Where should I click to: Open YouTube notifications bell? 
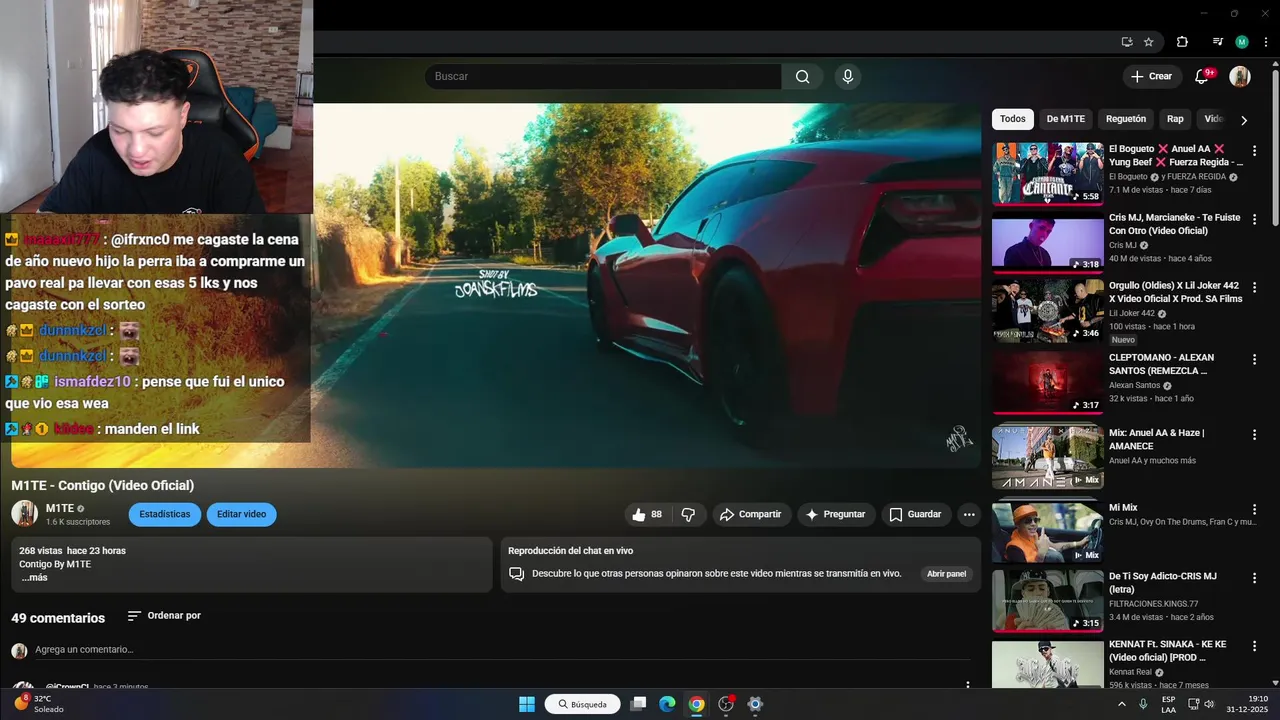pos(1202,77)
